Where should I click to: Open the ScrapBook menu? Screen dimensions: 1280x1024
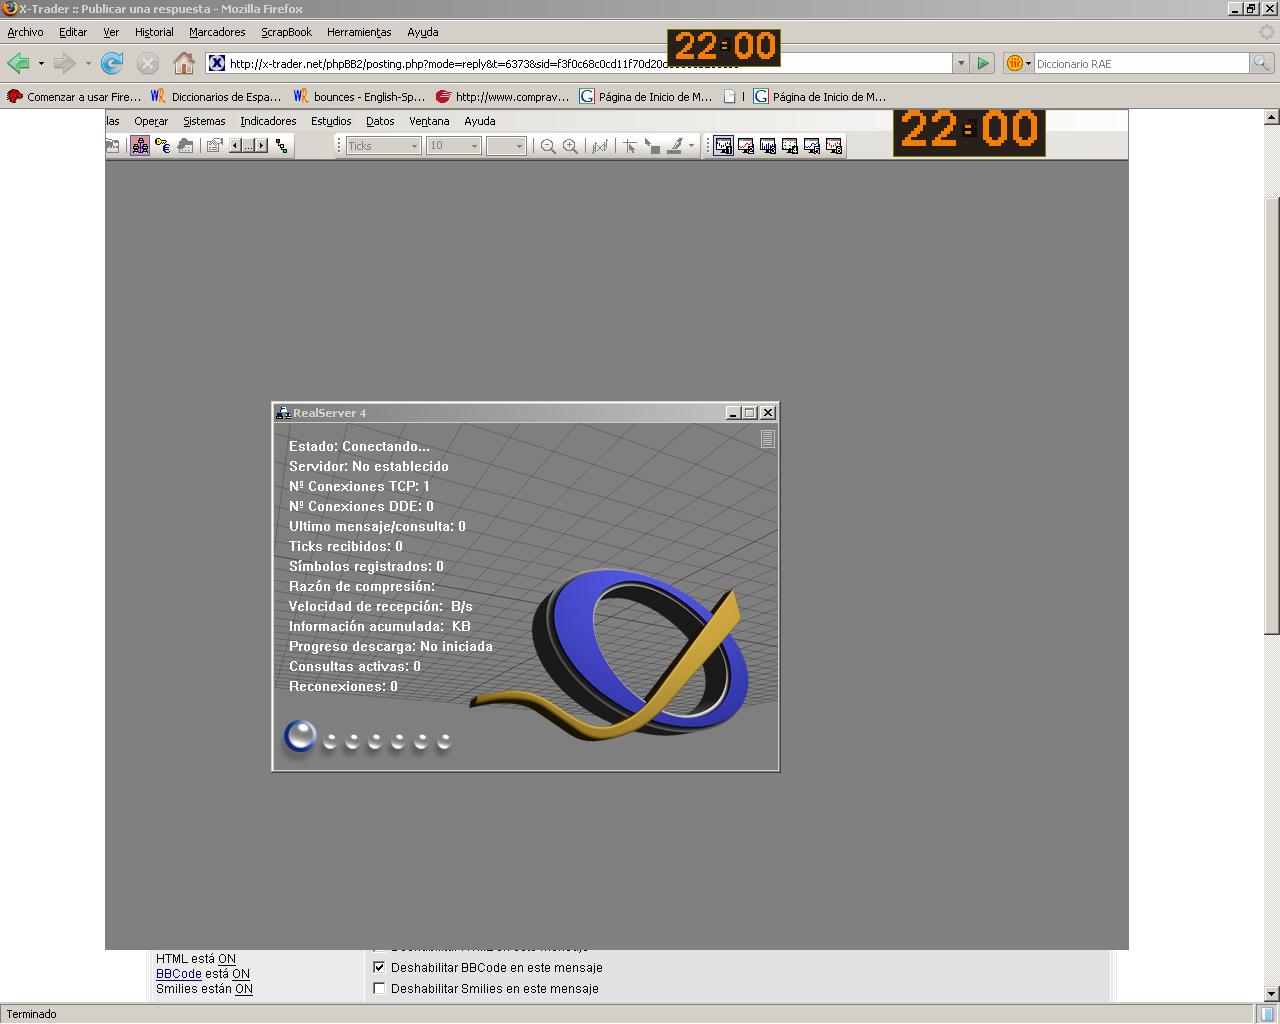(287, 32)
